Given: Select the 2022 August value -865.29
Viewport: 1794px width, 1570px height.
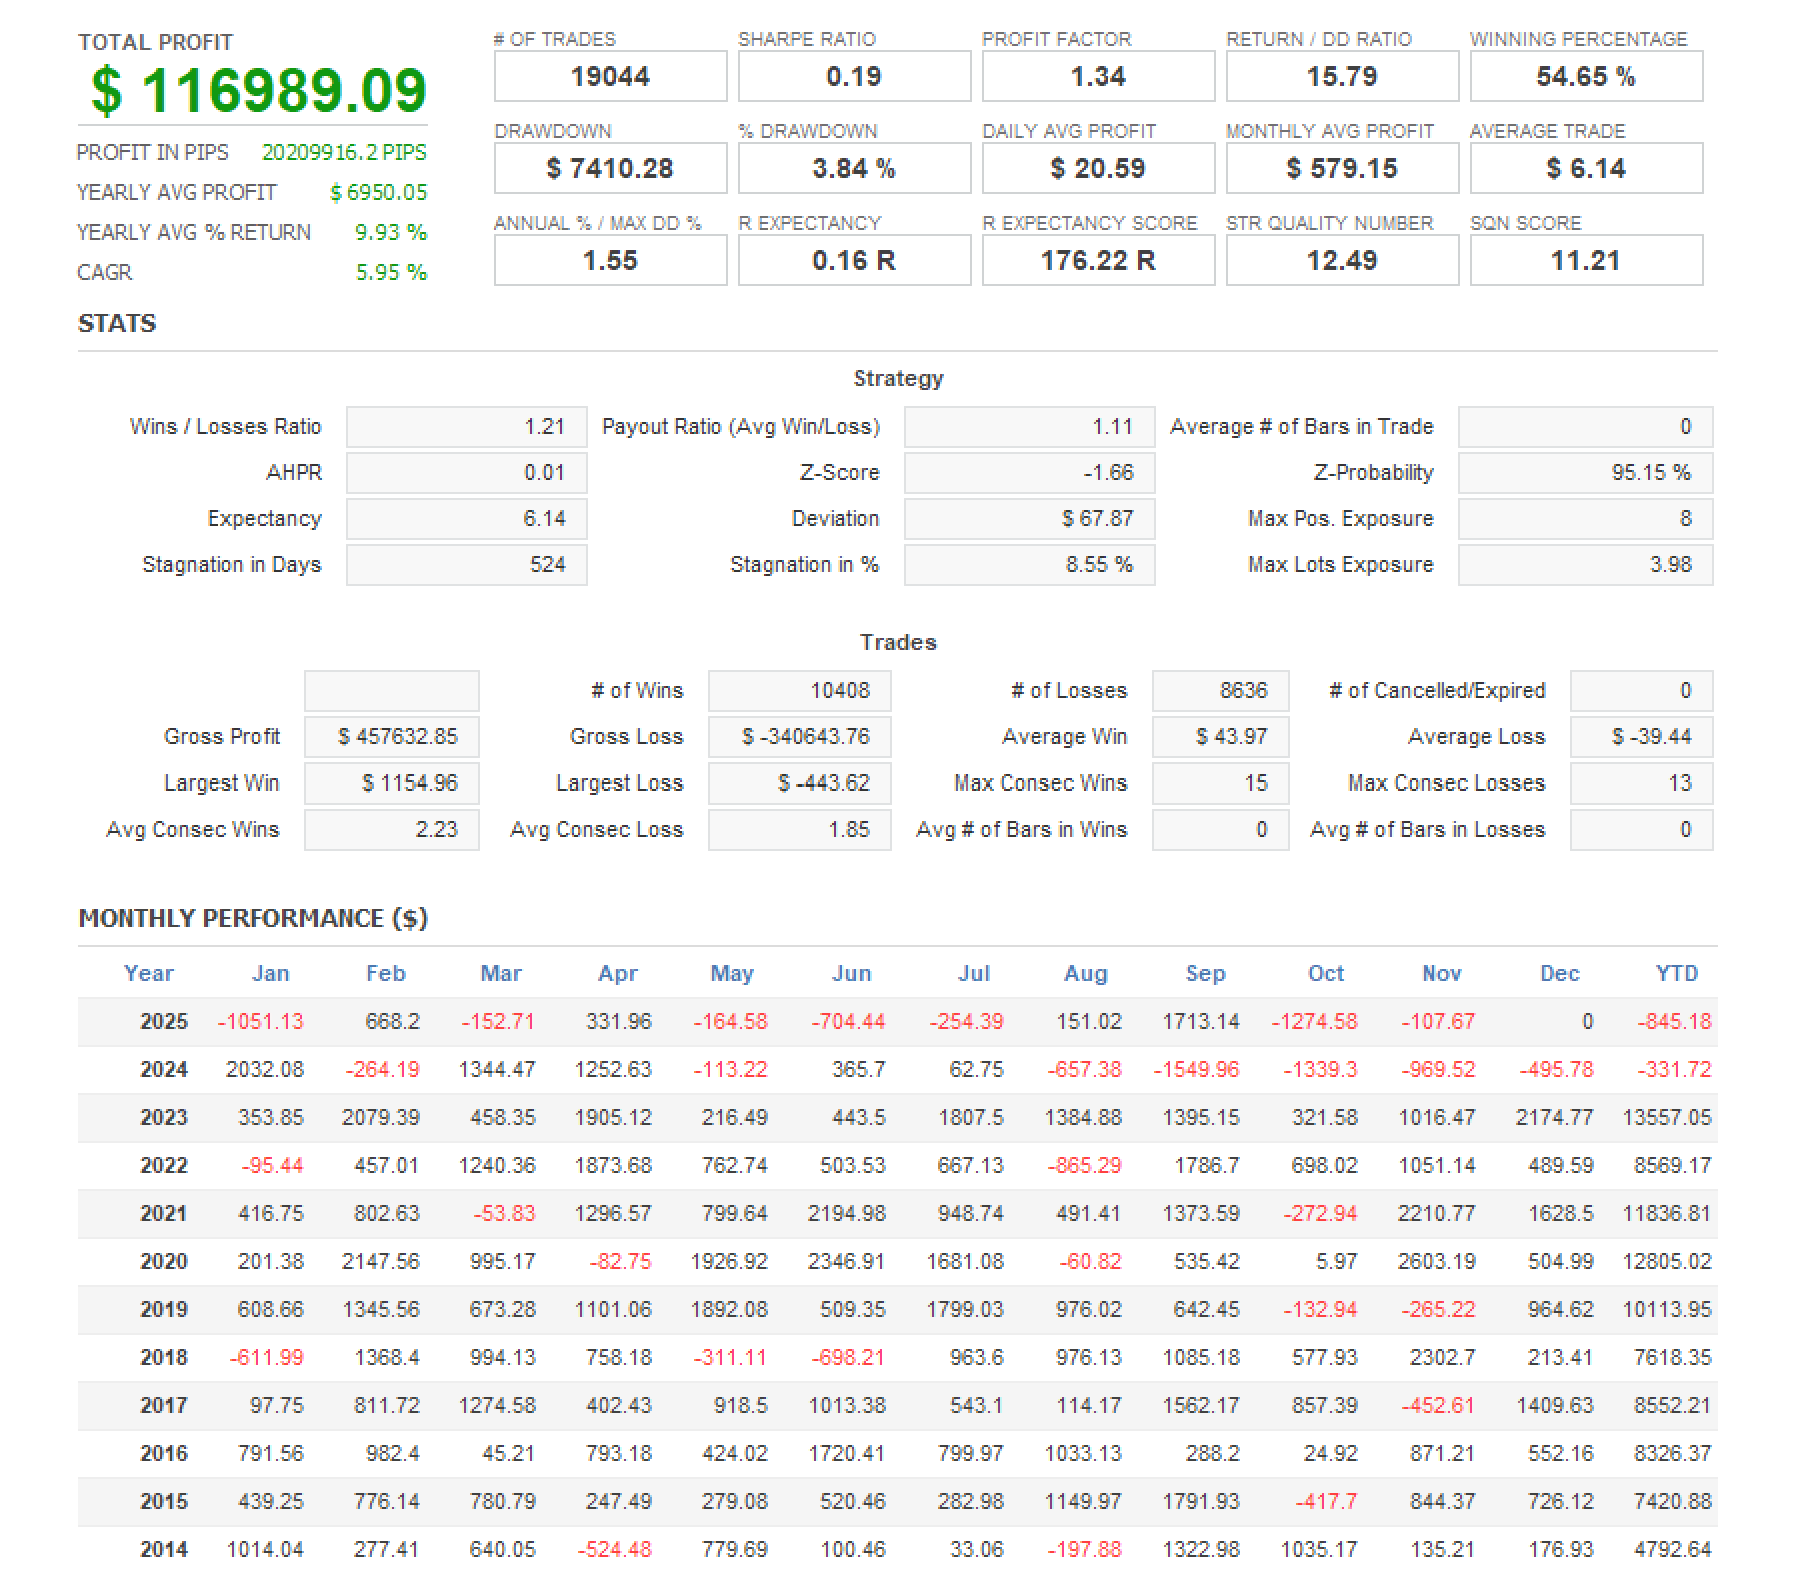Looking at the screenshot, I should 1084,1166.
